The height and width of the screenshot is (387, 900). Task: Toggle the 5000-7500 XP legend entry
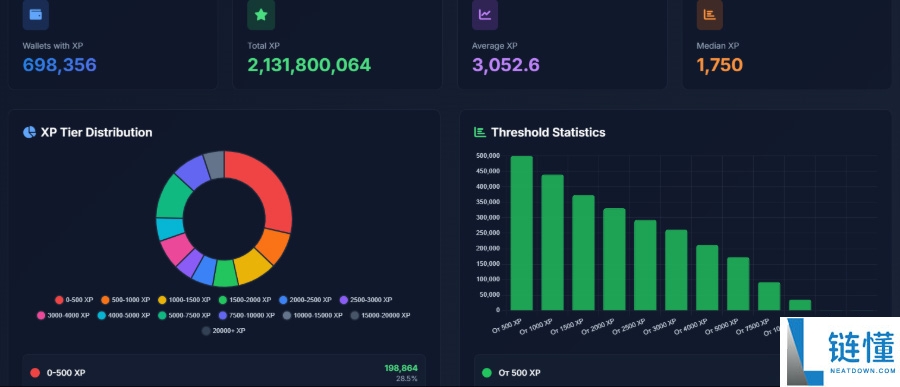click(185, 315)
